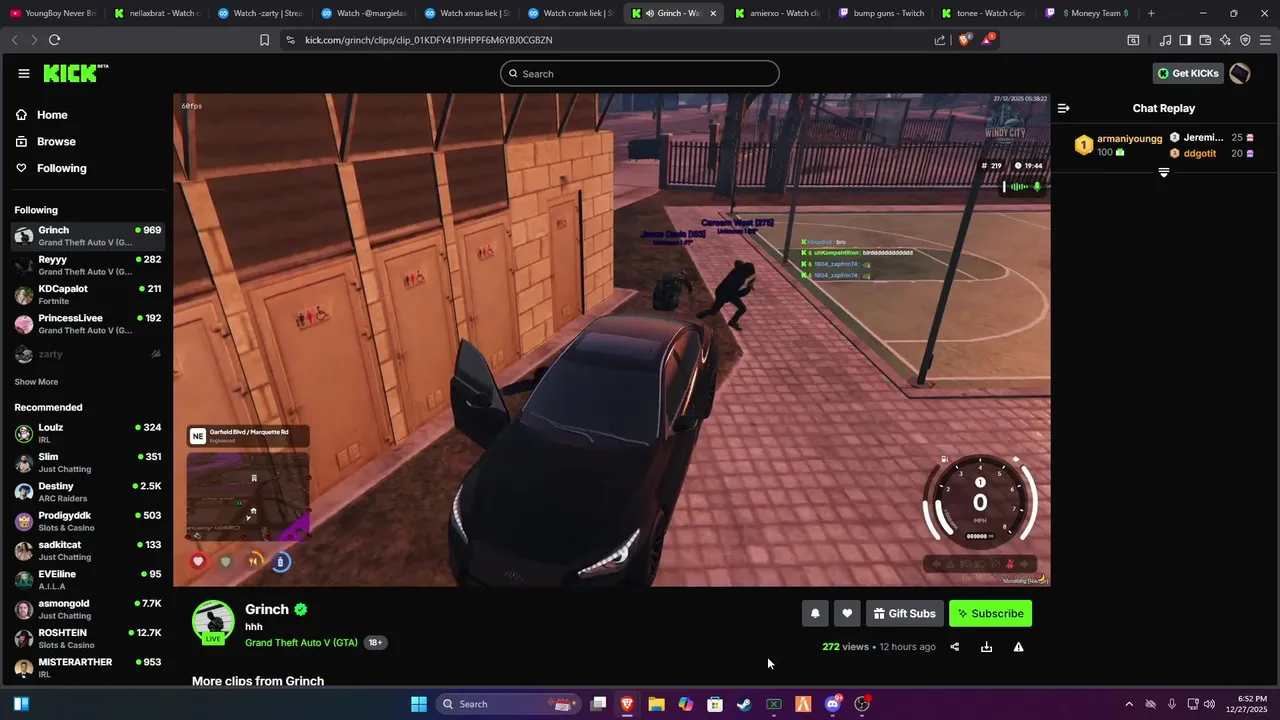Bookmark this page via bookmark icon
The image size is (1280, 720).
point(264,40)
